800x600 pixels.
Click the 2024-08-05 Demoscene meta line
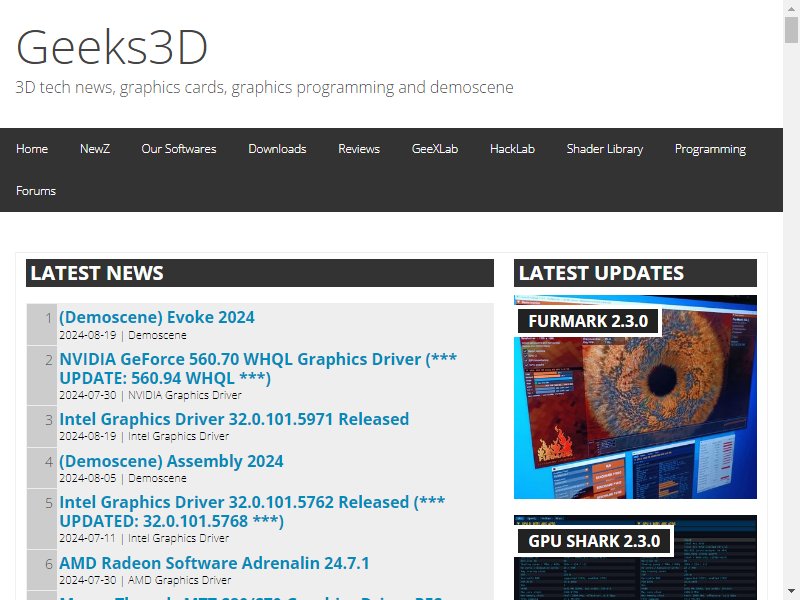123,478
